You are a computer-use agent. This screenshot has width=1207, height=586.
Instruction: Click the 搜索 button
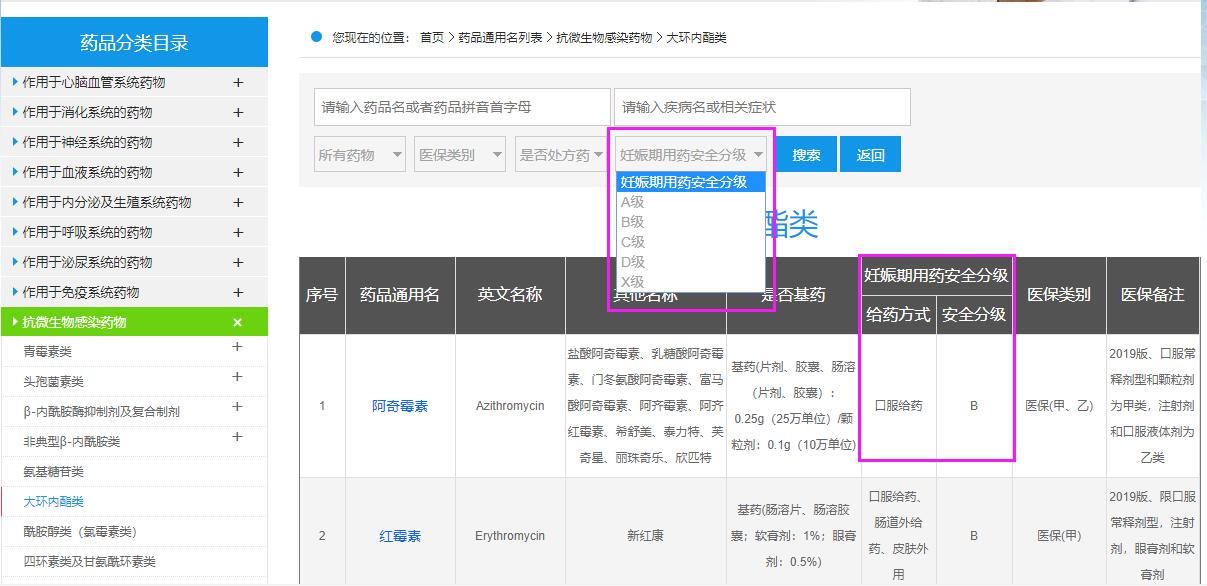coord(806,155)
